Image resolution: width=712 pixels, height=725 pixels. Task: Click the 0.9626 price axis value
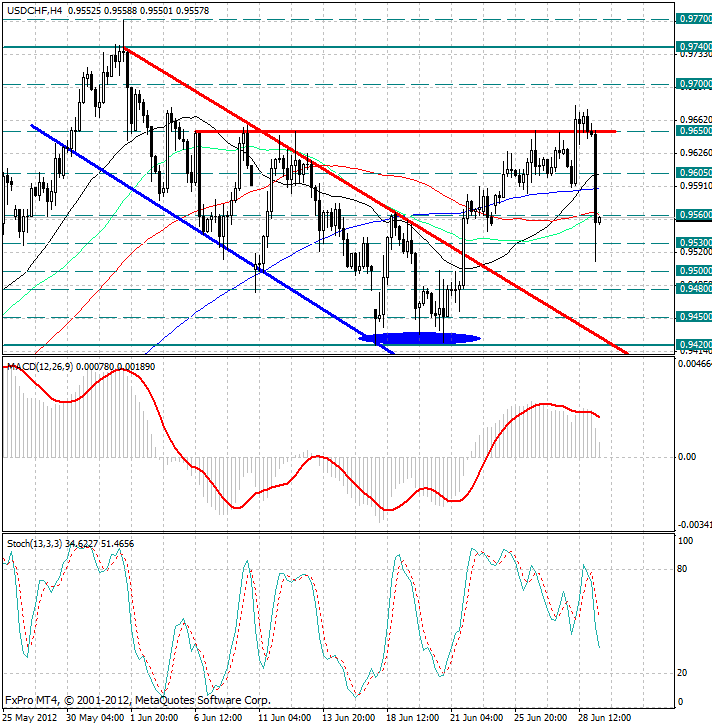[x=696, y=153]
